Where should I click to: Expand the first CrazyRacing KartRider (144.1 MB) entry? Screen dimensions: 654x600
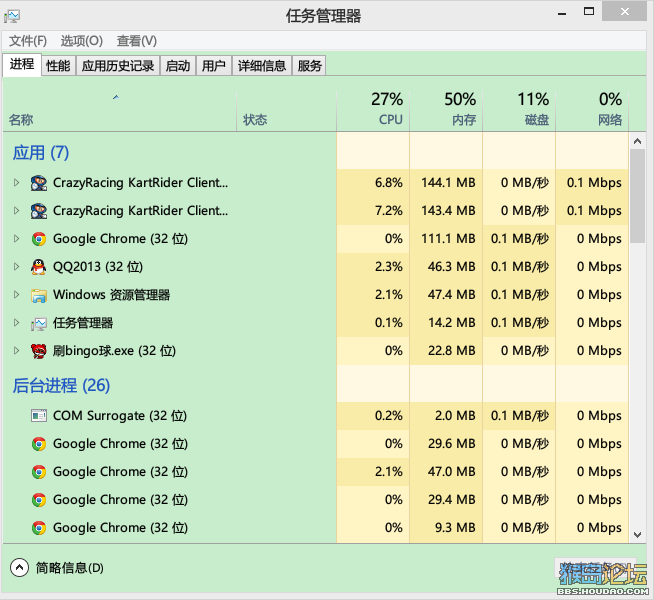(x=16, y=183)
